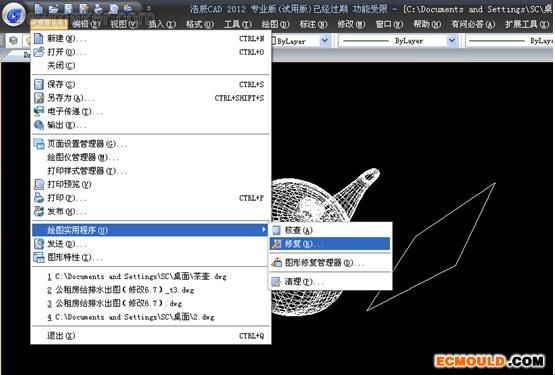Choose 发送(D)... from the File menu

(150, 244)
